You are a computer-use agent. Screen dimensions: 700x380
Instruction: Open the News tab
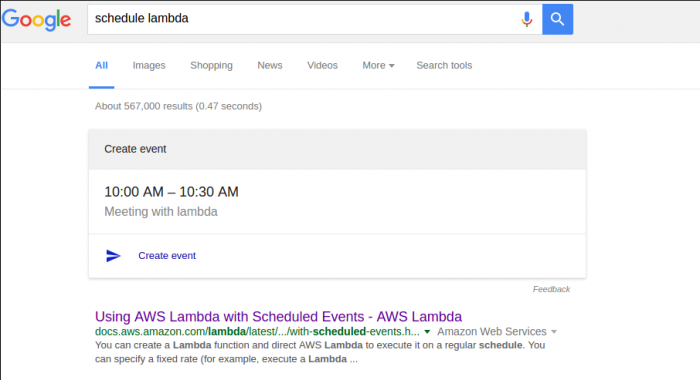tap(270, 65)
